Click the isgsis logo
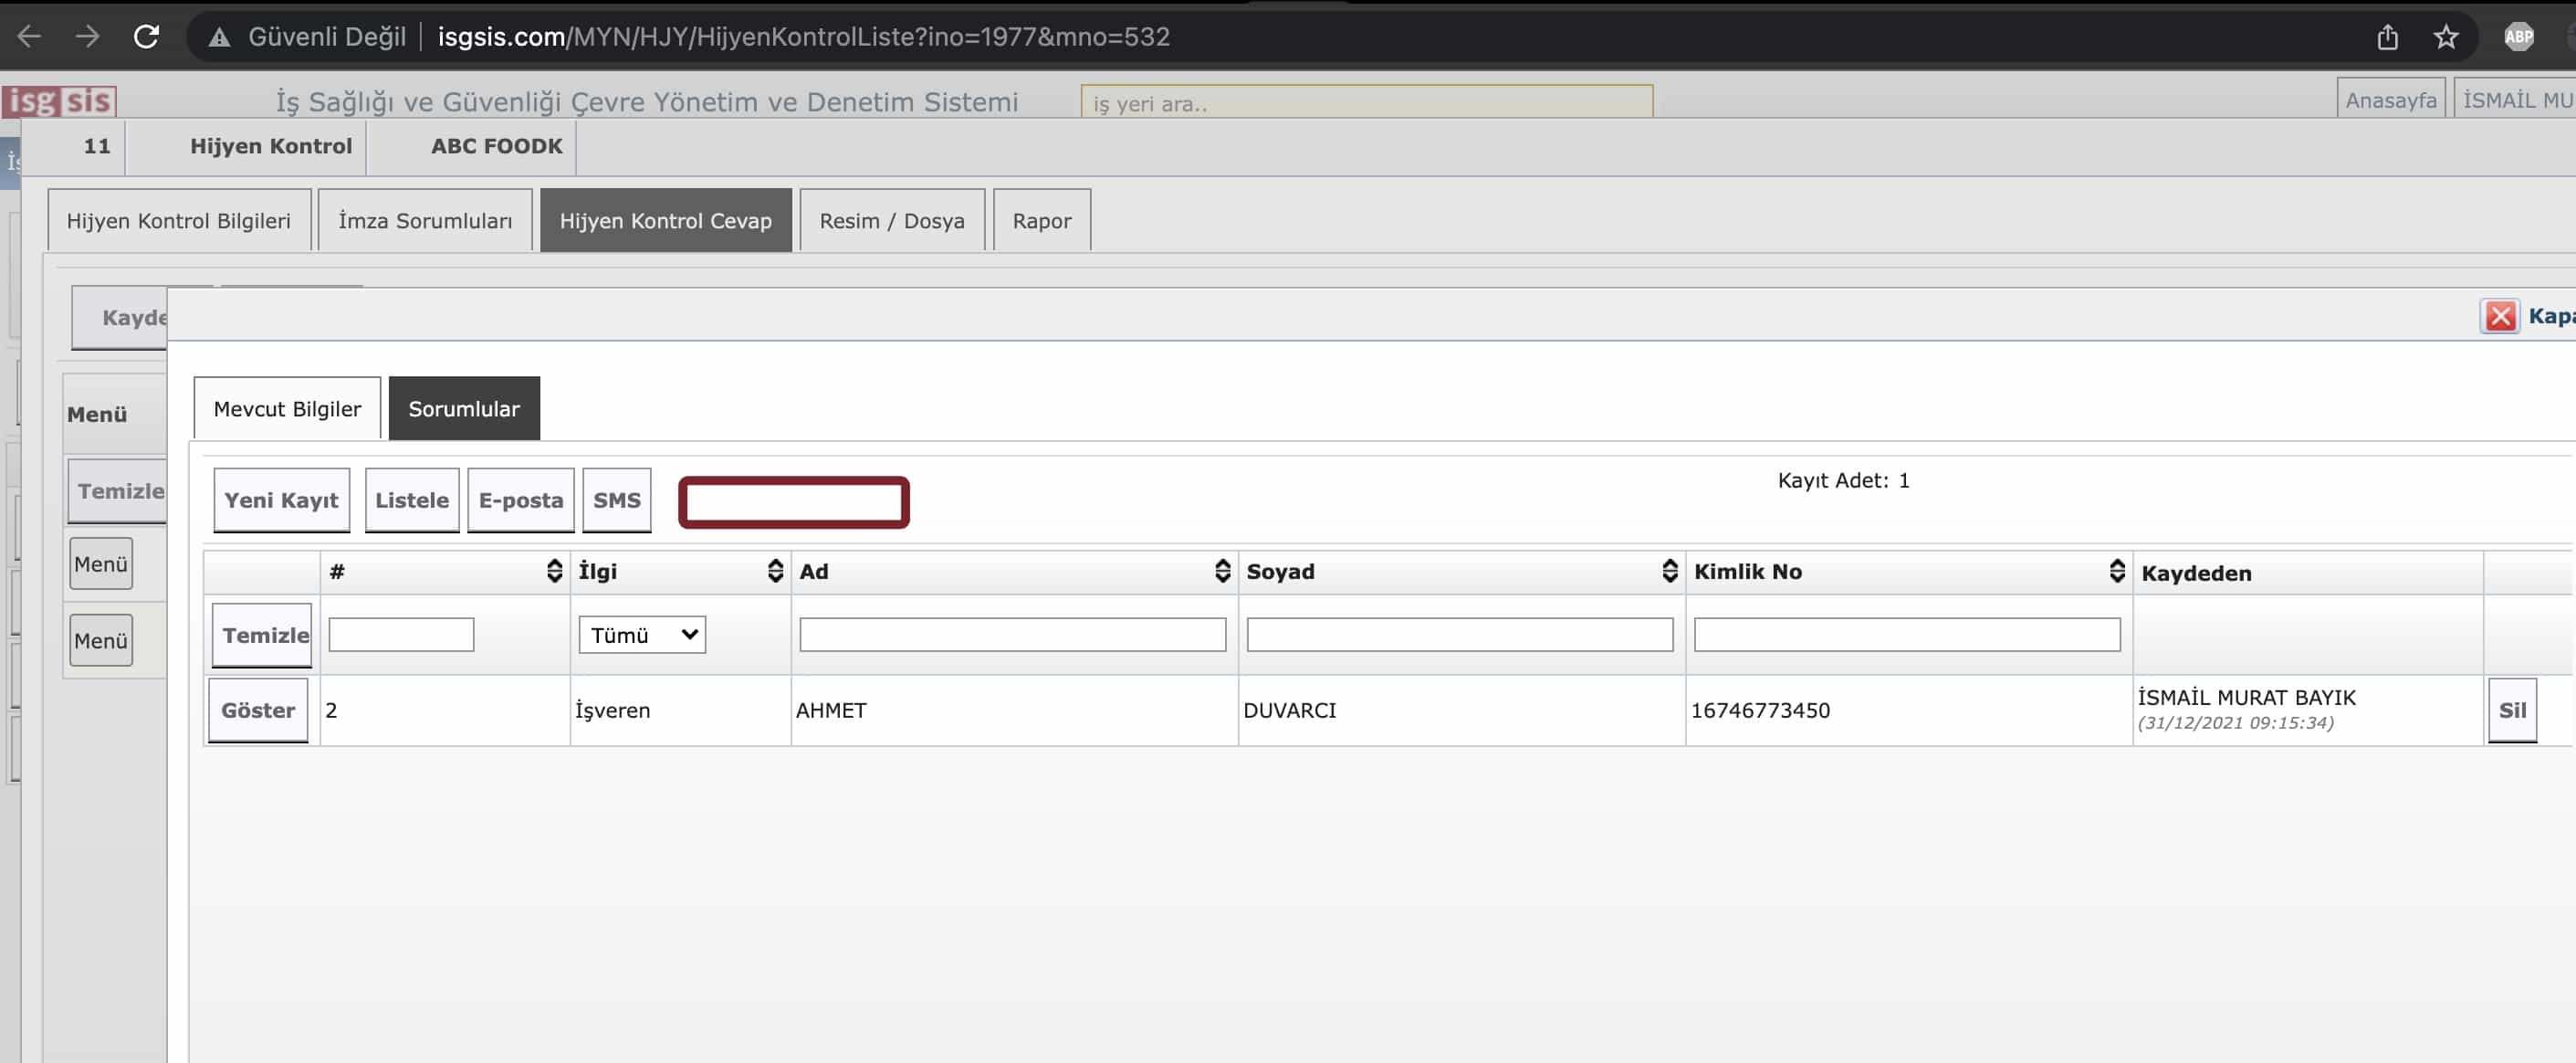2576x1063 pixels. point(60,101)
